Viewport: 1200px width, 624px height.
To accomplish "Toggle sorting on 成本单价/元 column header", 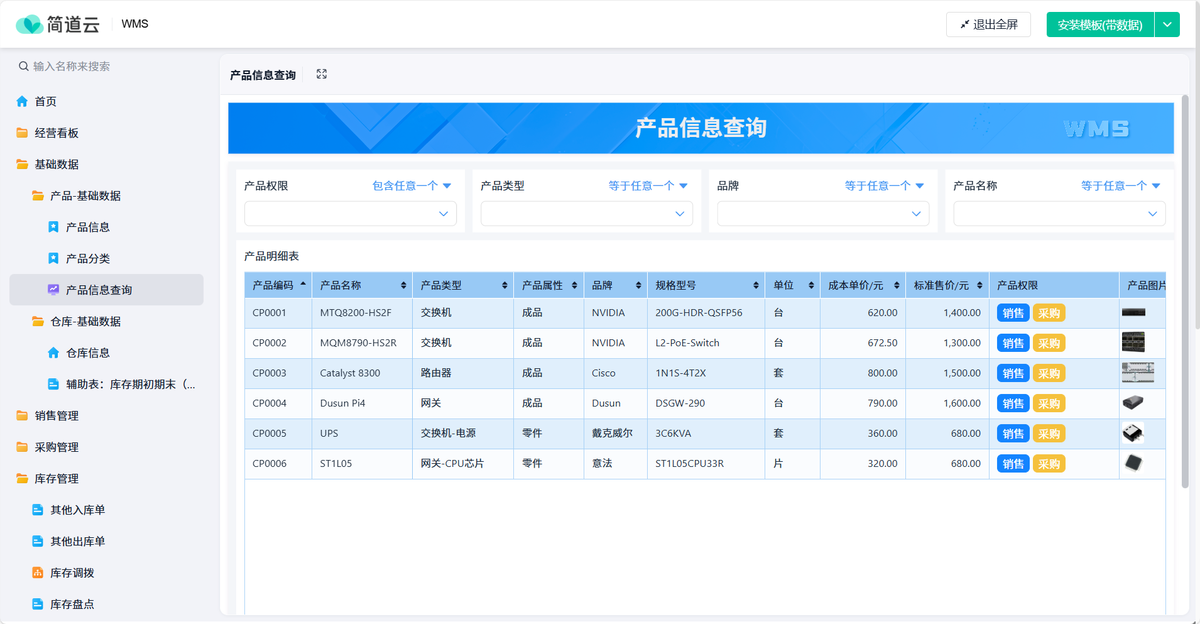I will tap(862, 285).
